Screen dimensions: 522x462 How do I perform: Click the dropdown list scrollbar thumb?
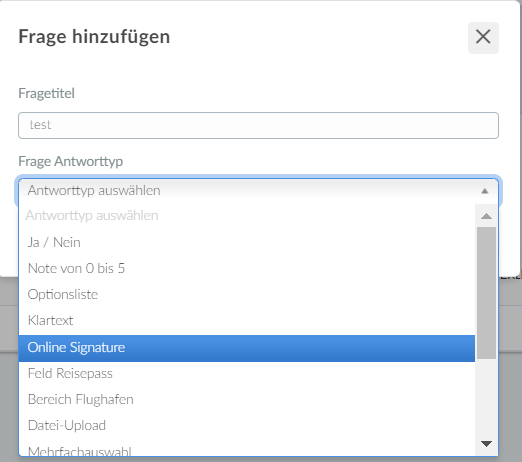(486, 293)
